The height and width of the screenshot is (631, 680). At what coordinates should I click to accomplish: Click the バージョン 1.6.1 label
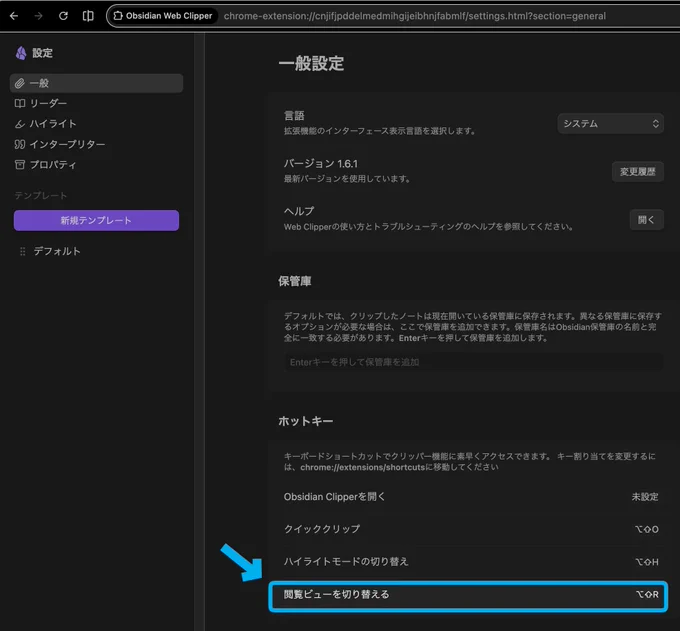(320, 163)
